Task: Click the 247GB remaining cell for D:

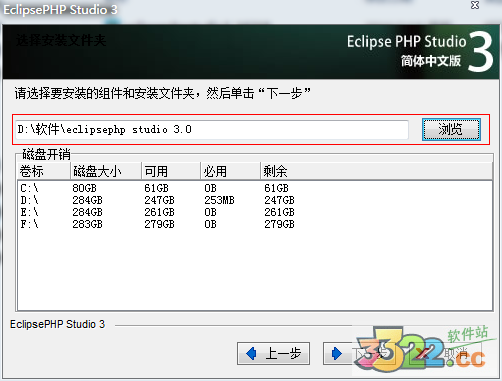Action: (279, 200)
